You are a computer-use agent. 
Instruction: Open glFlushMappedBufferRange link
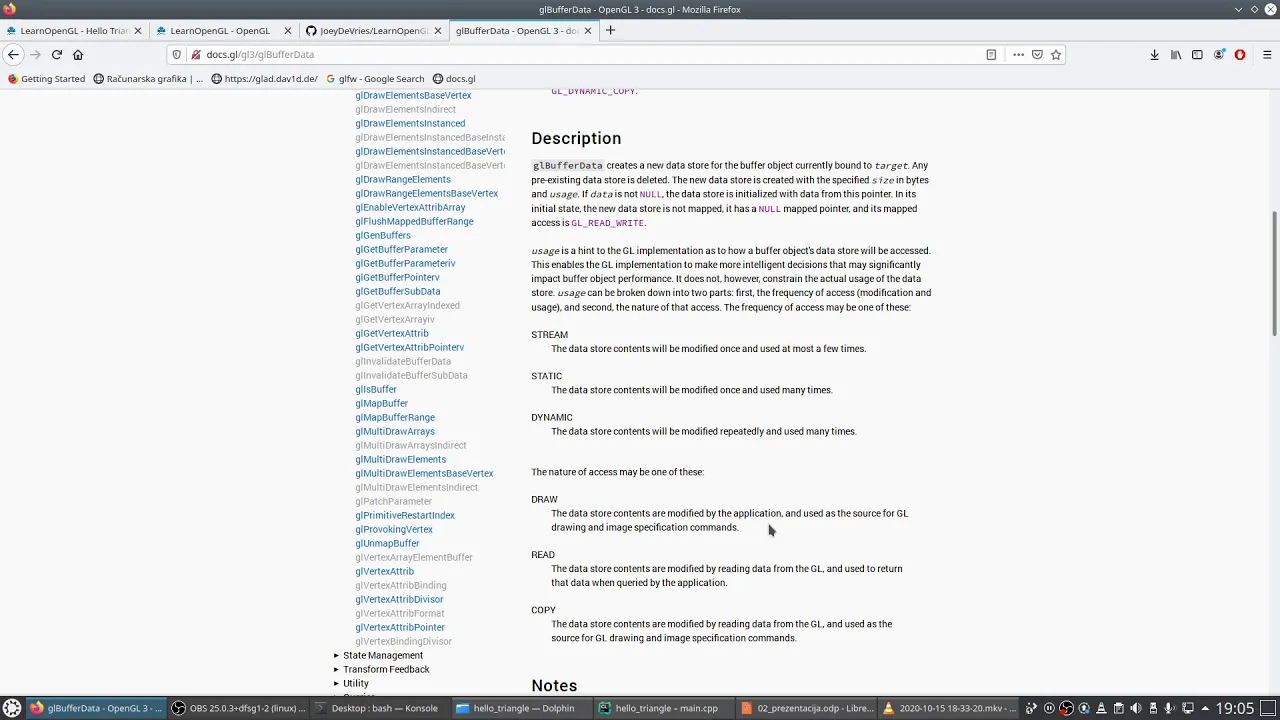tap(414, 222)
